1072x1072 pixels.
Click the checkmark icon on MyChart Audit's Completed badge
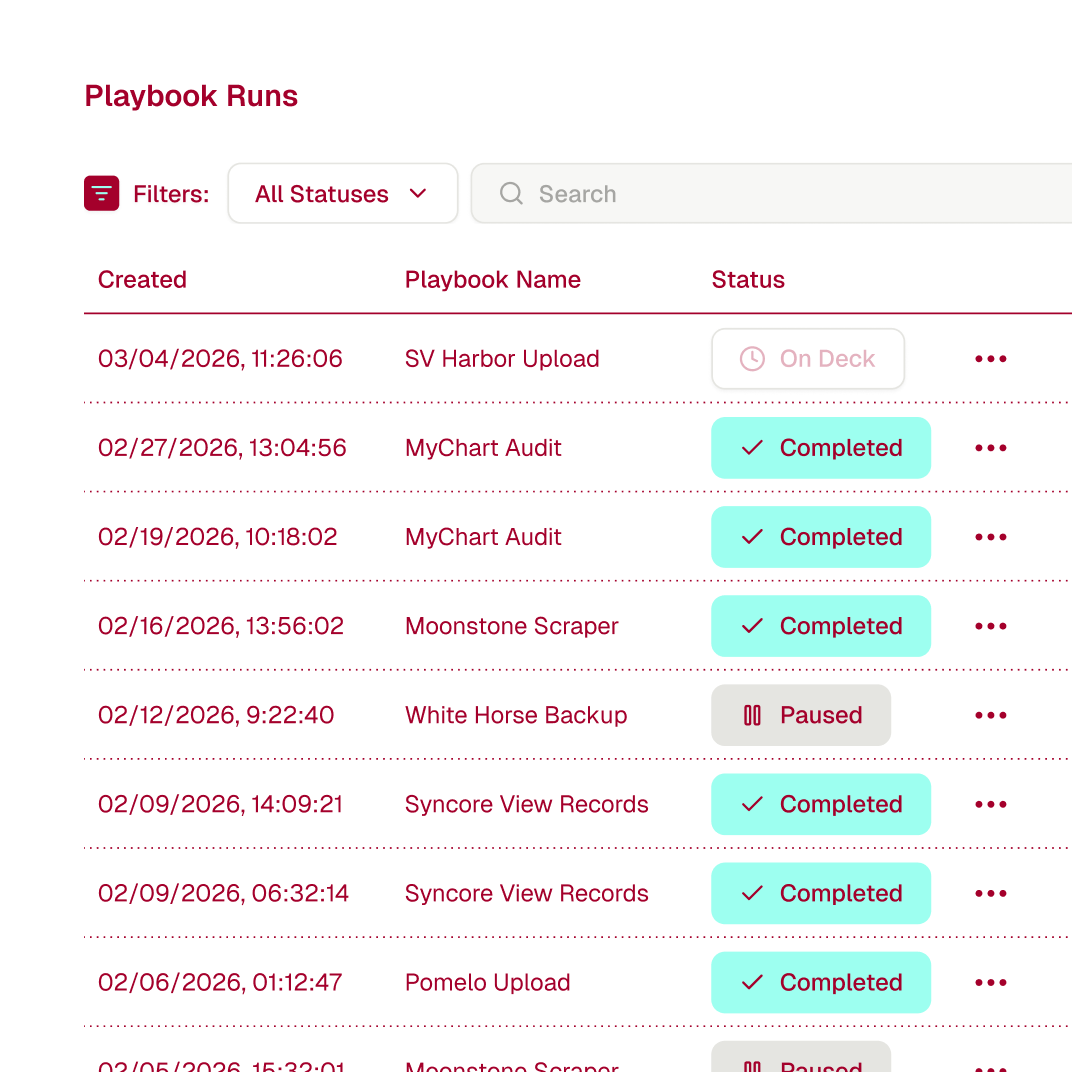point(751,448)
